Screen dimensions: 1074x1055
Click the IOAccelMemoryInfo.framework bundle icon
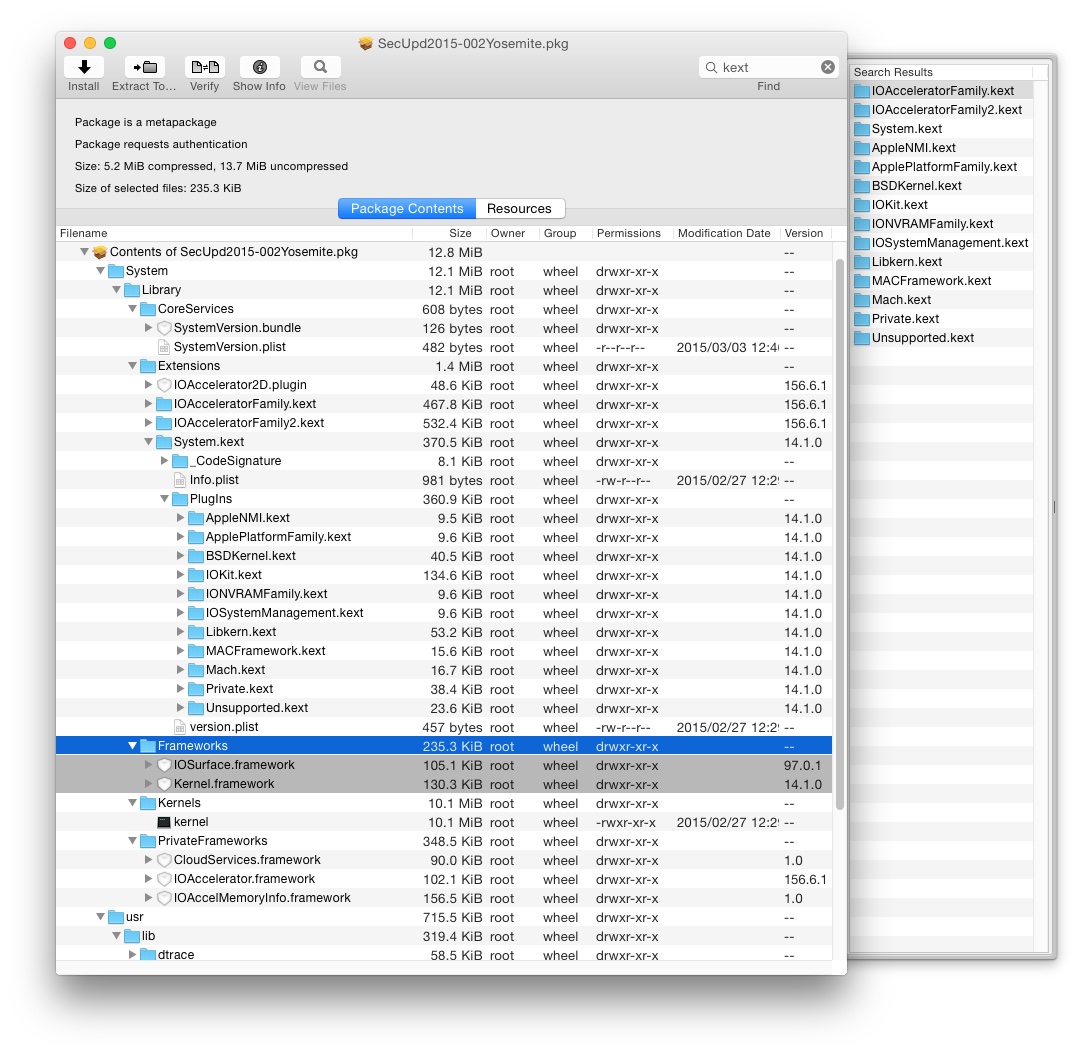pyautogui.click(x=164, y=898)
